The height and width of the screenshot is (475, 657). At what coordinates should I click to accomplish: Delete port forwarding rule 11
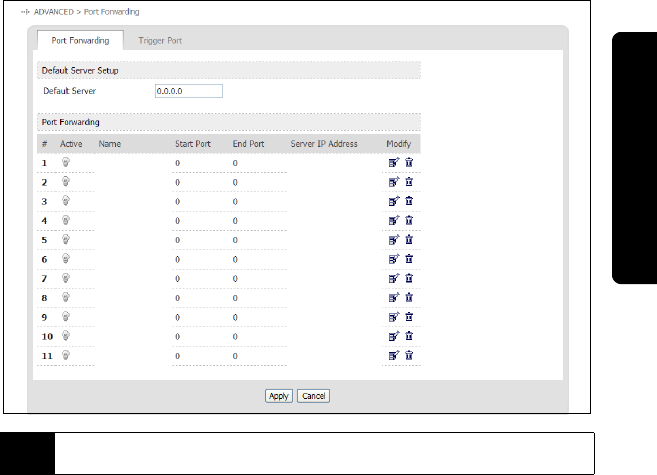click(409, 355)
